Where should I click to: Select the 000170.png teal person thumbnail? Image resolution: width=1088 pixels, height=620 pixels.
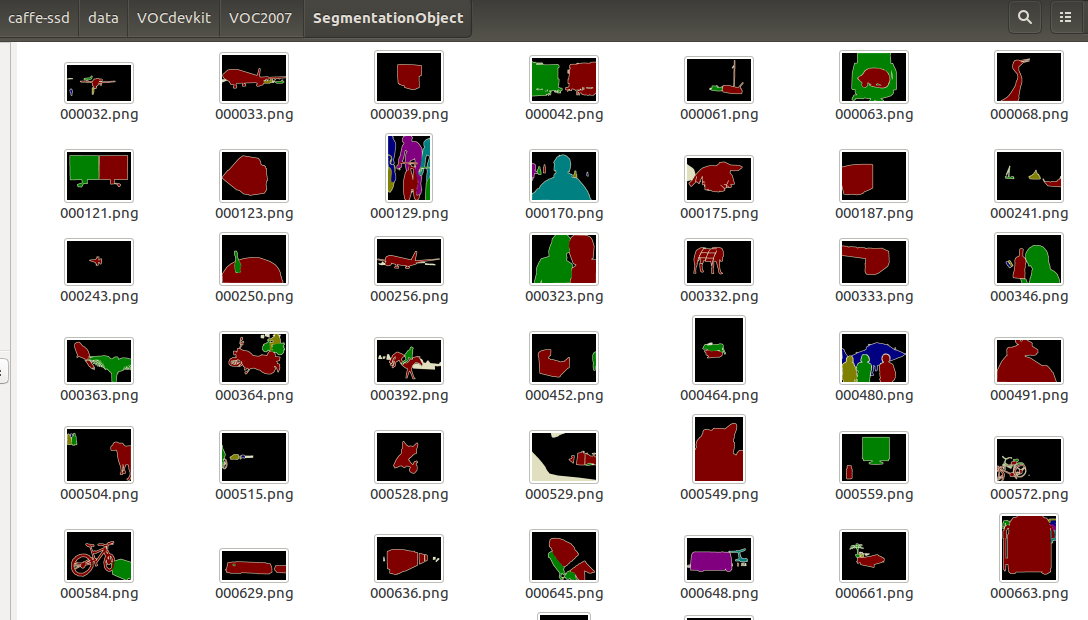563,176
